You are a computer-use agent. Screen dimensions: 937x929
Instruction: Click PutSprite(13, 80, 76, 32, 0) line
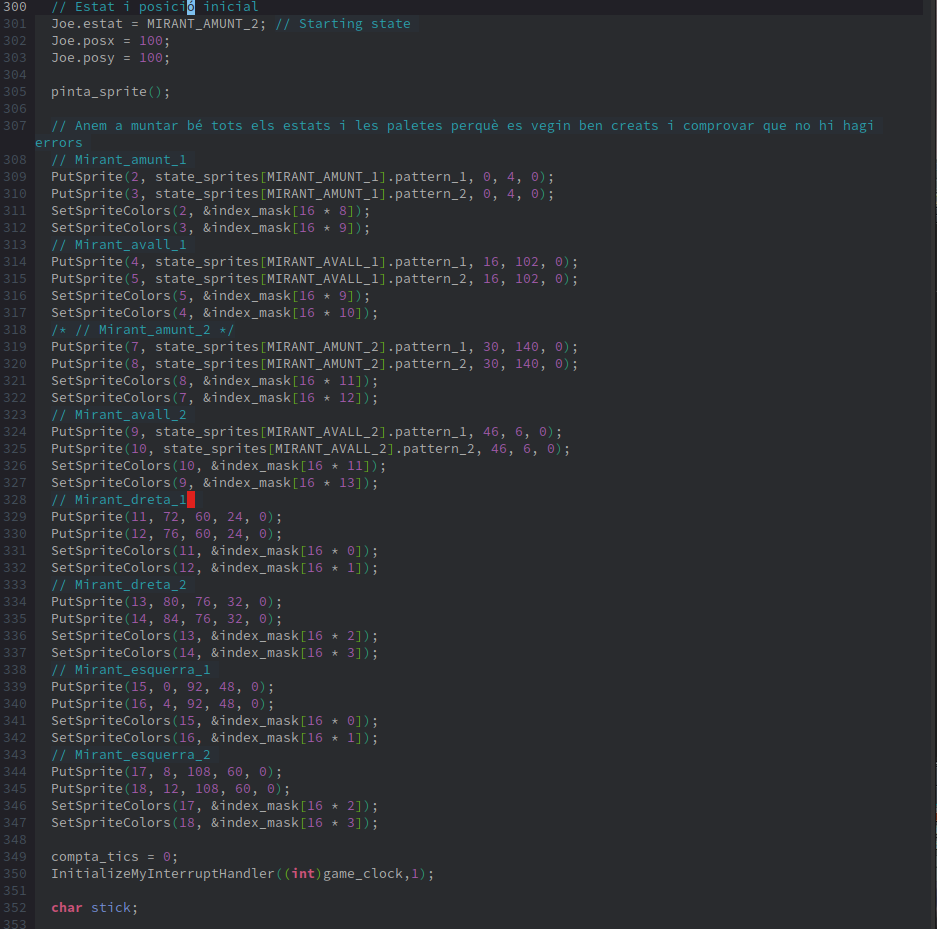[167, 602]
